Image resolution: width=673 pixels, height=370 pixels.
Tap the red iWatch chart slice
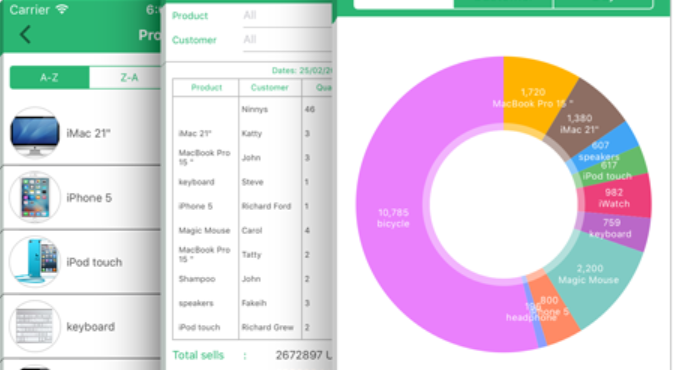(x=615, y=198)
